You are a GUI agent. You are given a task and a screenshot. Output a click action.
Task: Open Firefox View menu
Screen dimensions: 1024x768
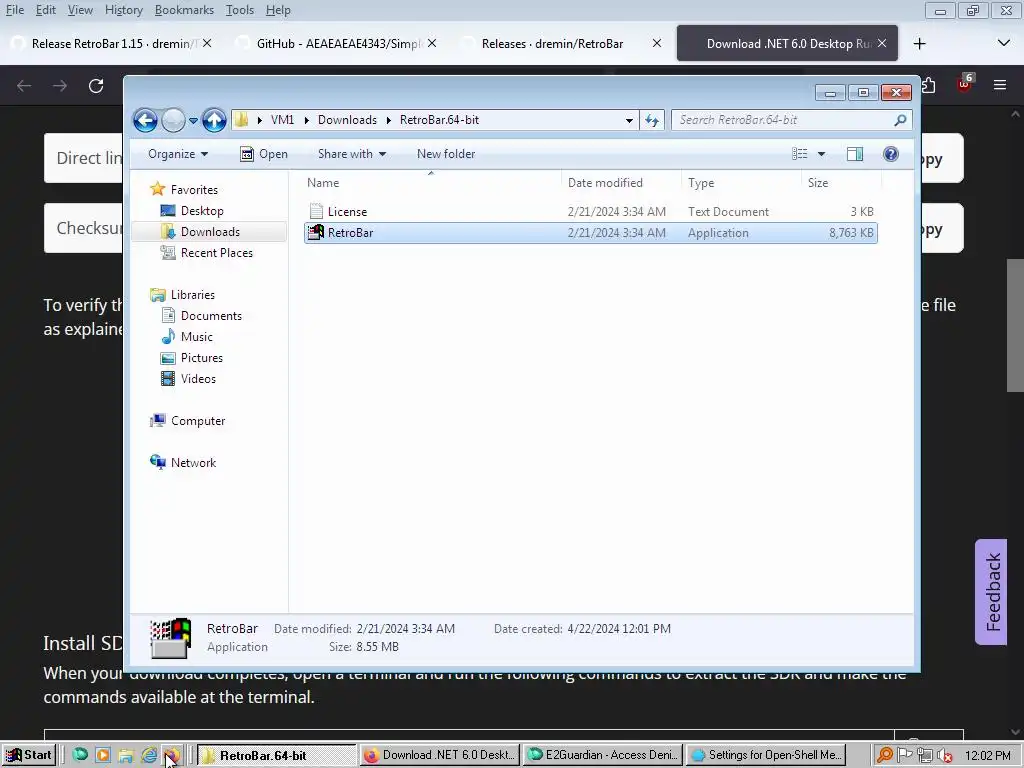pos(80,10)
